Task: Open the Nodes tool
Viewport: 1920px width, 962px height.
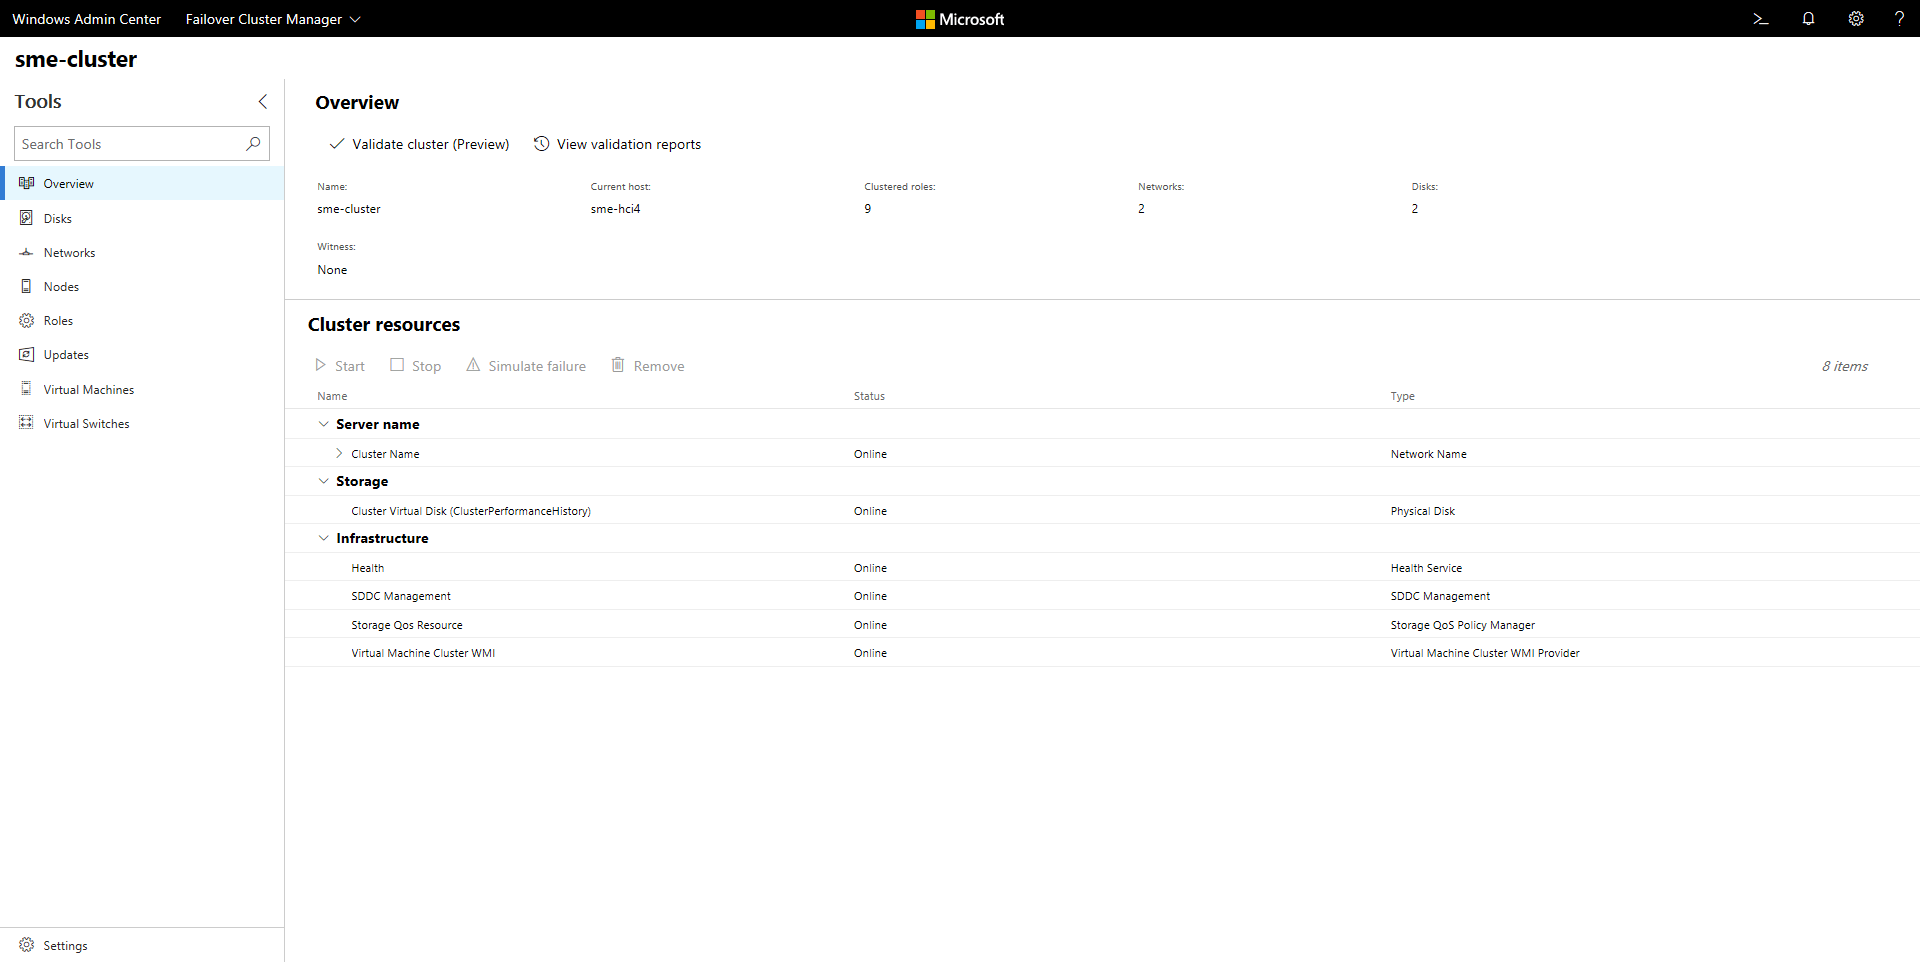Action: click(x=61, y=286)
